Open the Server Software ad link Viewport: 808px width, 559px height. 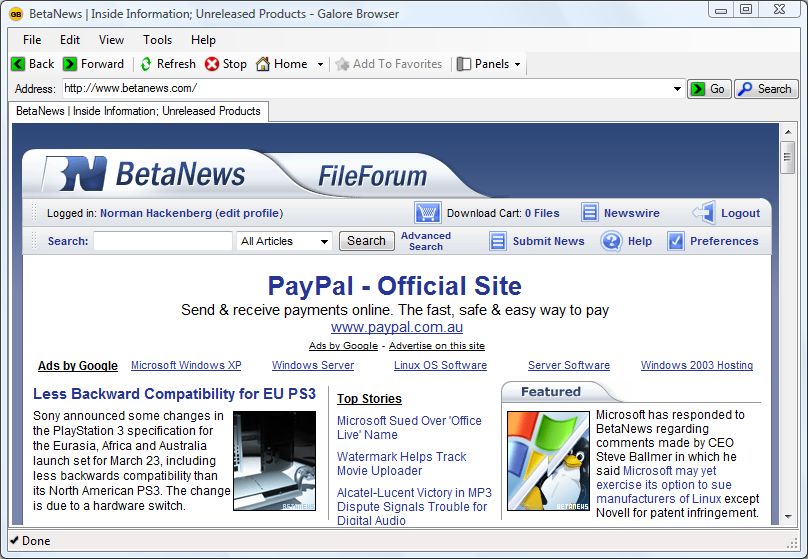click(569, 365)
